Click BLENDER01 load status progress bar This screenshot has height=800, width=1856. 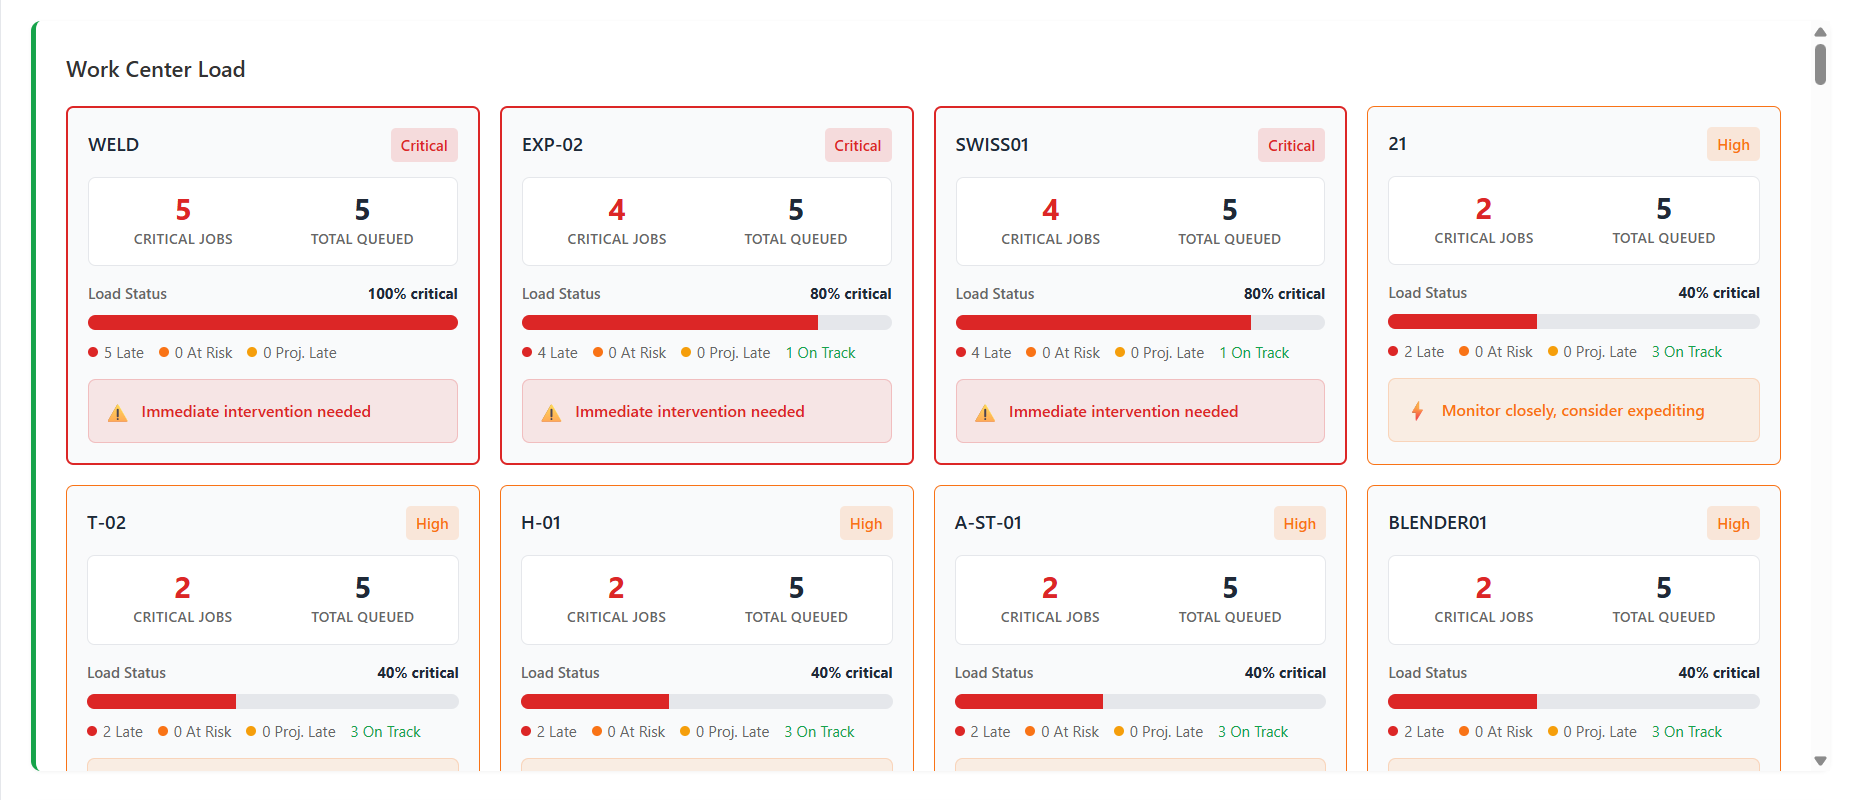point(1574,701)
